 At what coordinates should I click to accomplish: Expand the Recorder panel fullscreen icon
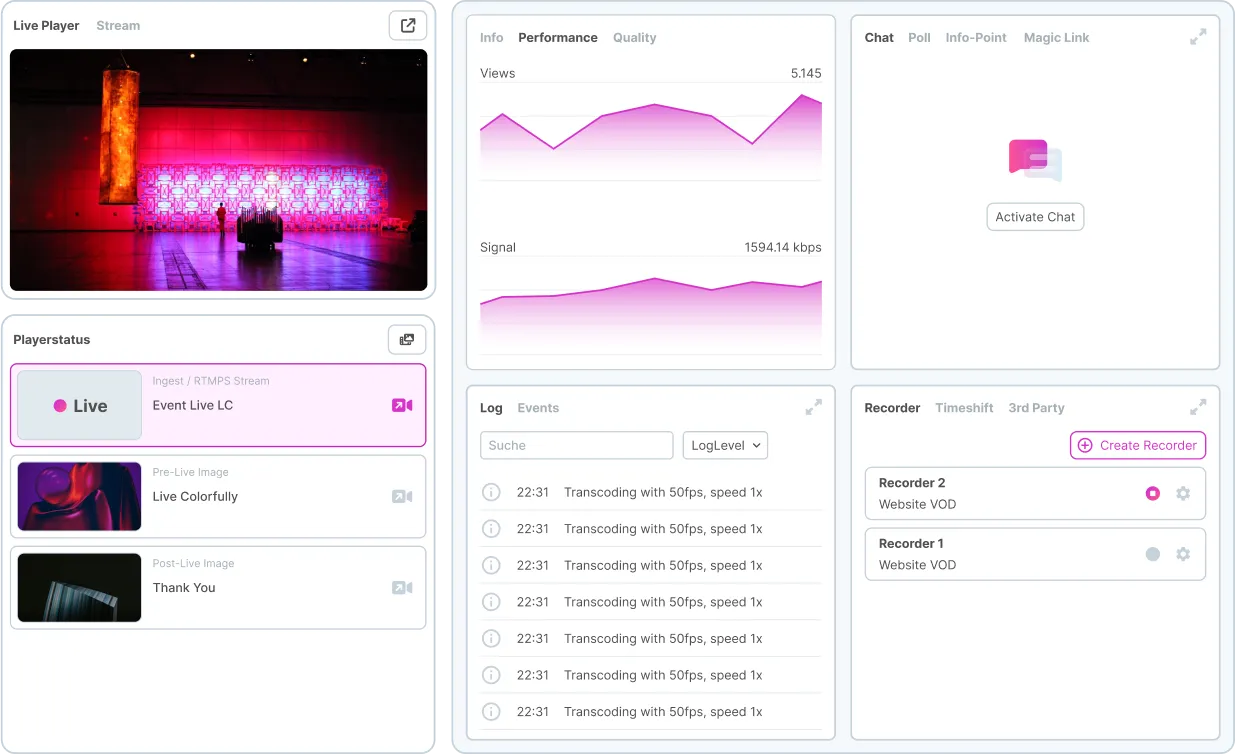pyautogui.click(x=1198, y=407)
